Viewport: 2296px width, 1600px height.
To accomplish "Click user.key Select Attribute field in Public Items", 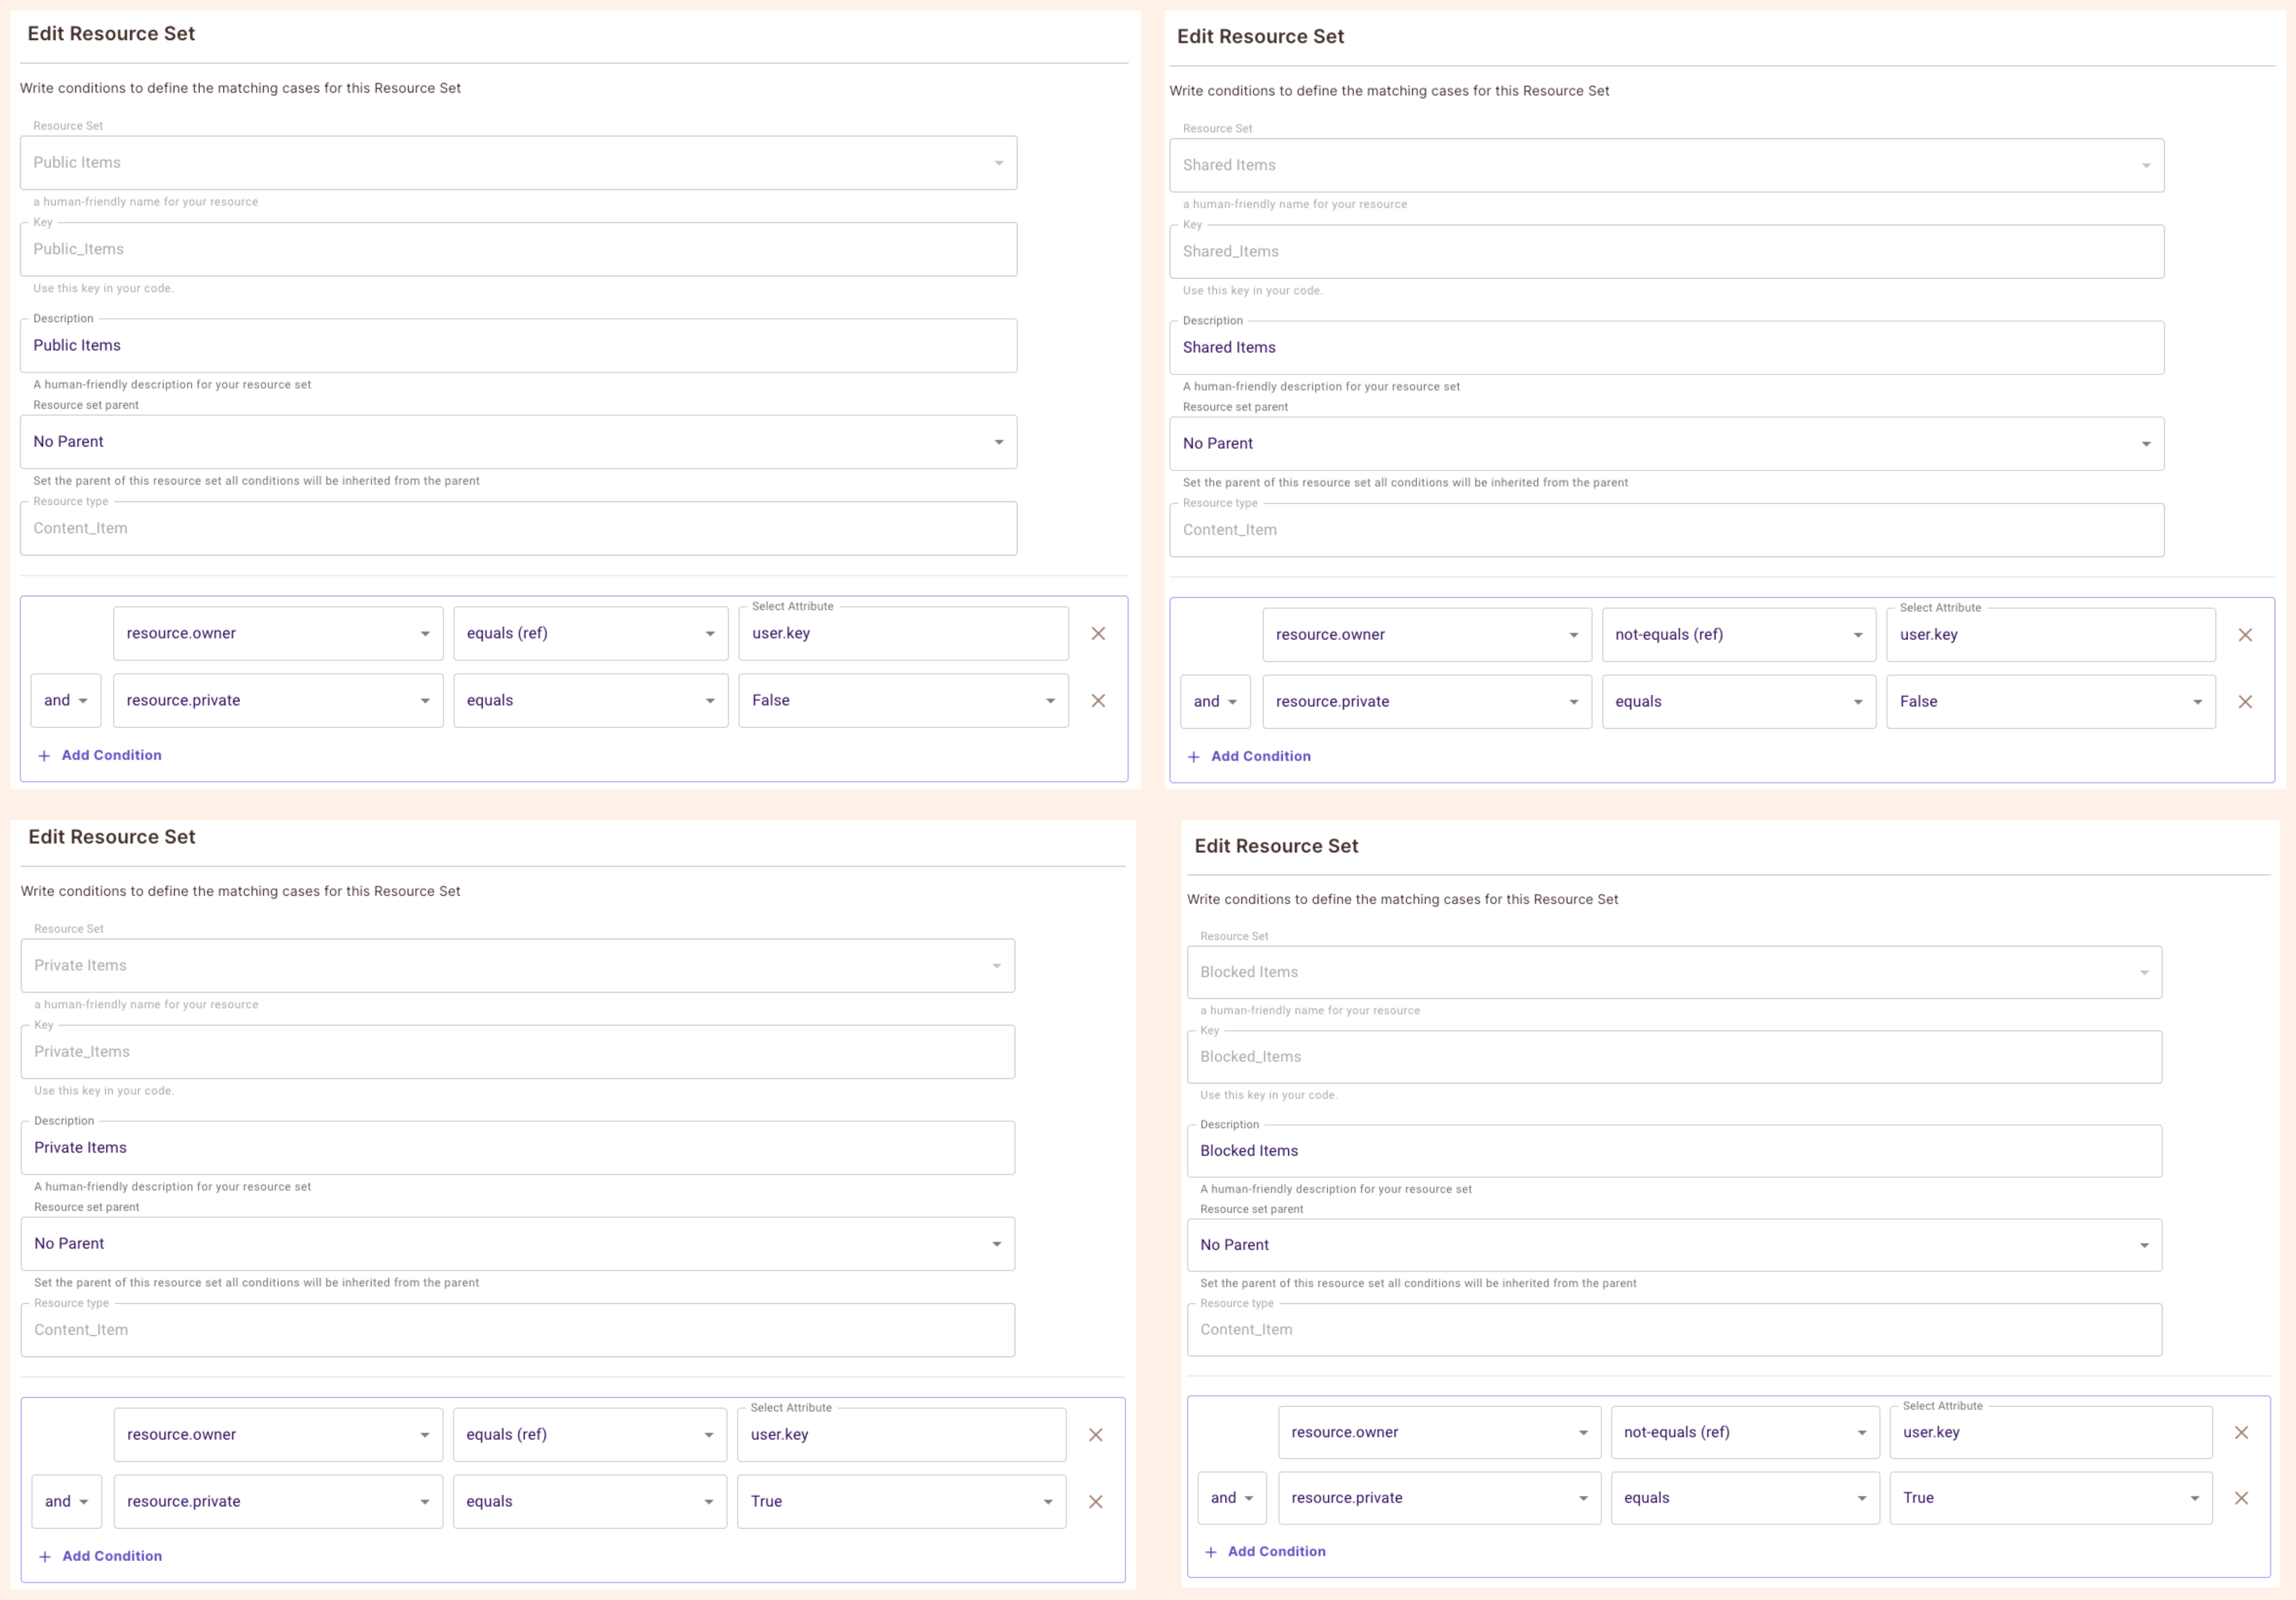I will [x=903, y=633].
